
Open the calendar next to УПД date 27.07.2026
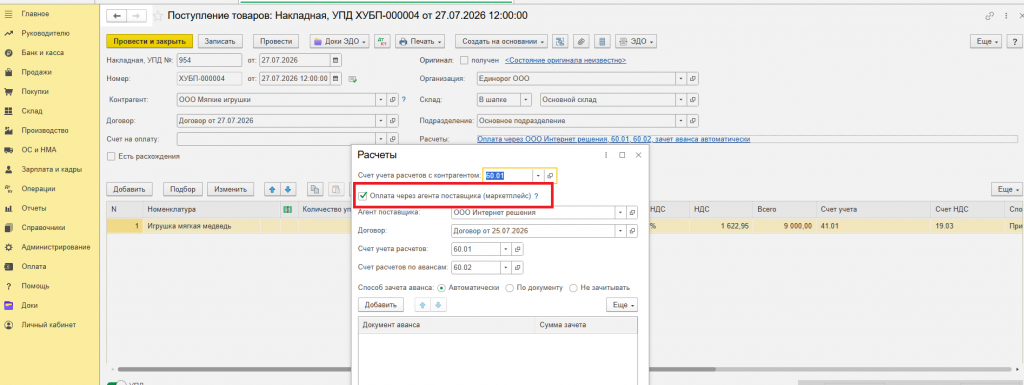pos(336,61)
